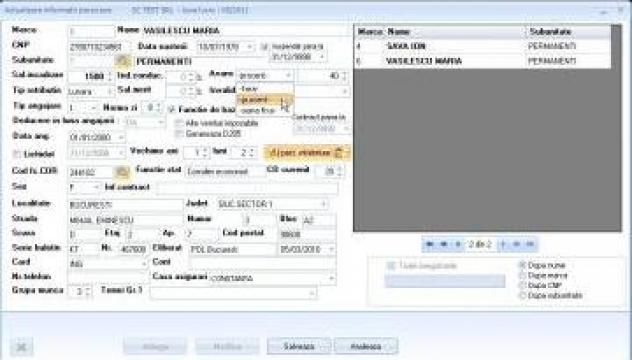Click the CNP input field
The width and height of the screenshot is (632, 360).
tap(98, 47)
